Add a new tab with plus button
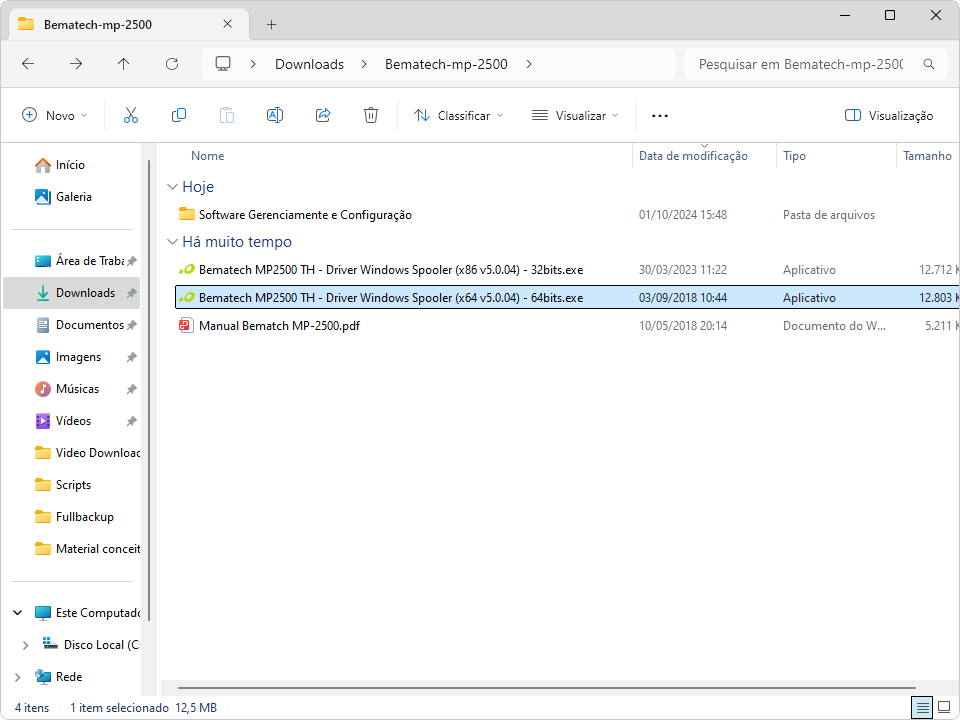The image size is (960, 720). [x=272, y=24]
